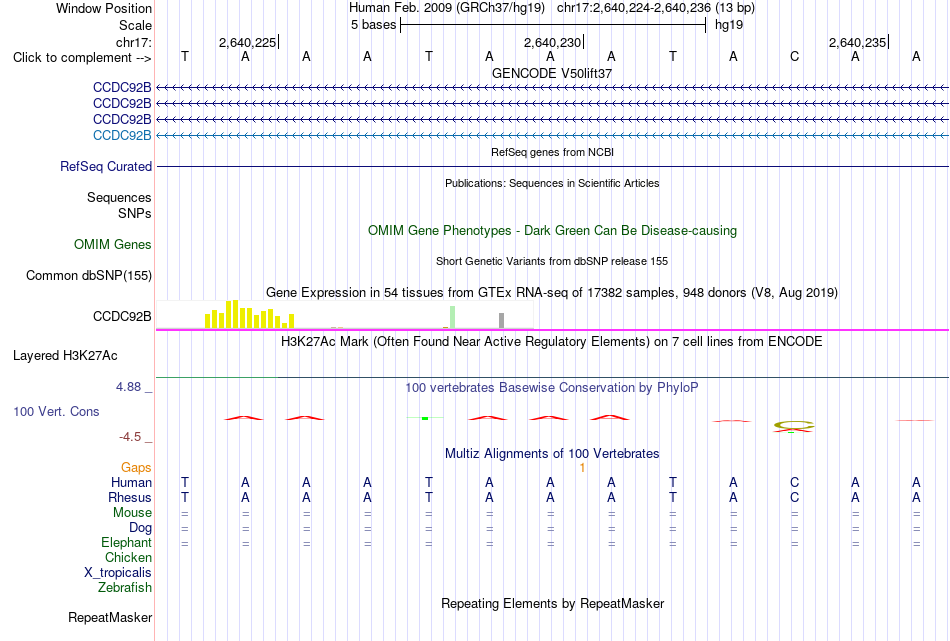This screenshot has height=641, width=950.
Task: Select the 'Rhesus' alignment row label
Action: coord(130,497)
